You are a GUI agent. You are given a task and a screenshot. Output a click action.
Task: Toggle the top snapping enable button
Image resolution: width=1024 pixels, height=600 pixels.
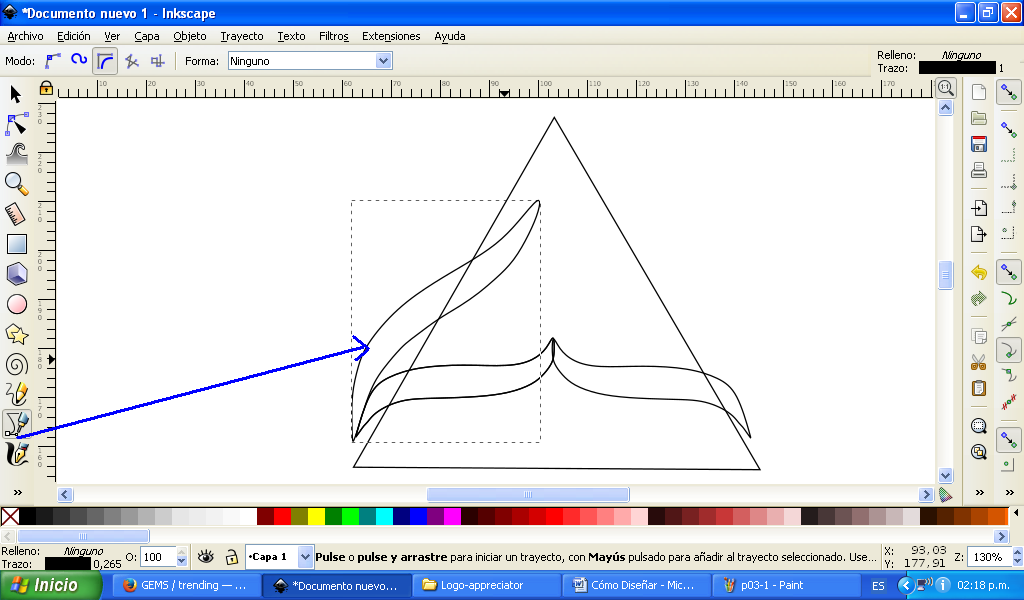tap(1009, 92)
